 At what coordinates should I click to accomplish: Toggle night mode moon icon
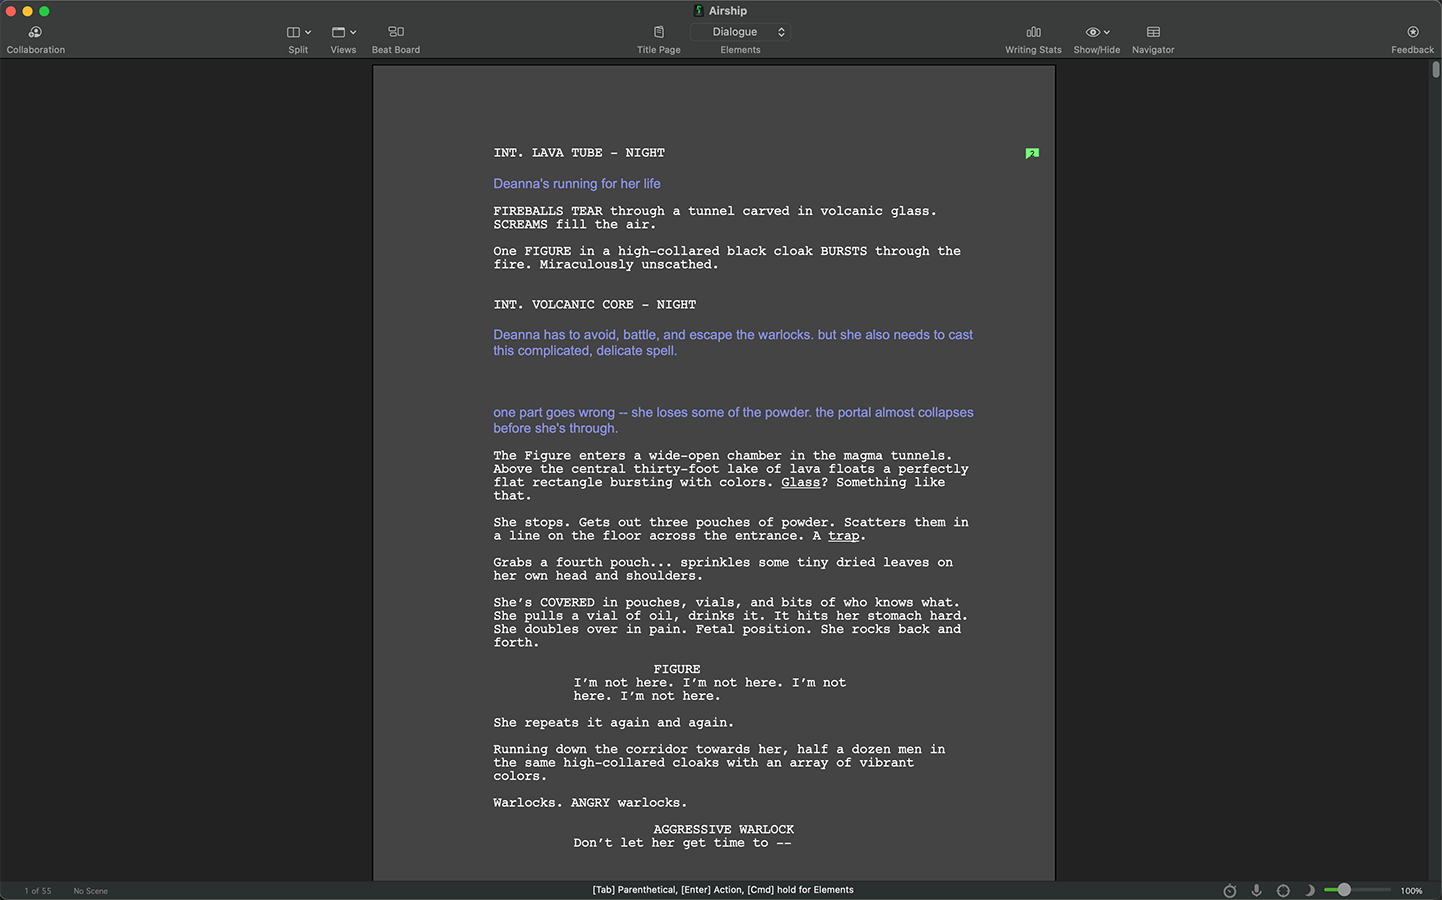point(1309,890)
